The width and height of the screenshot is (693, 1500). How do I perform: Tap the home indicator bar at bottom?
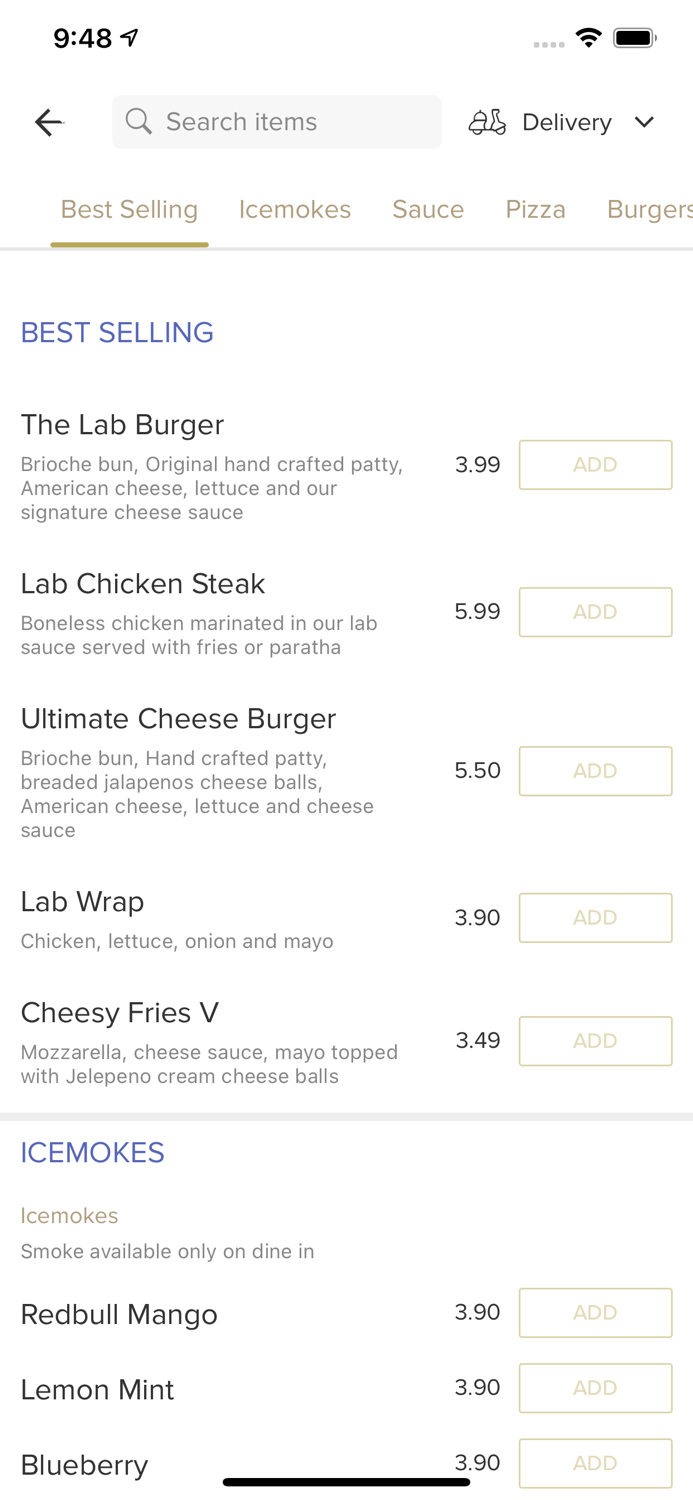pyautogui.click(x=346, y=1480)
